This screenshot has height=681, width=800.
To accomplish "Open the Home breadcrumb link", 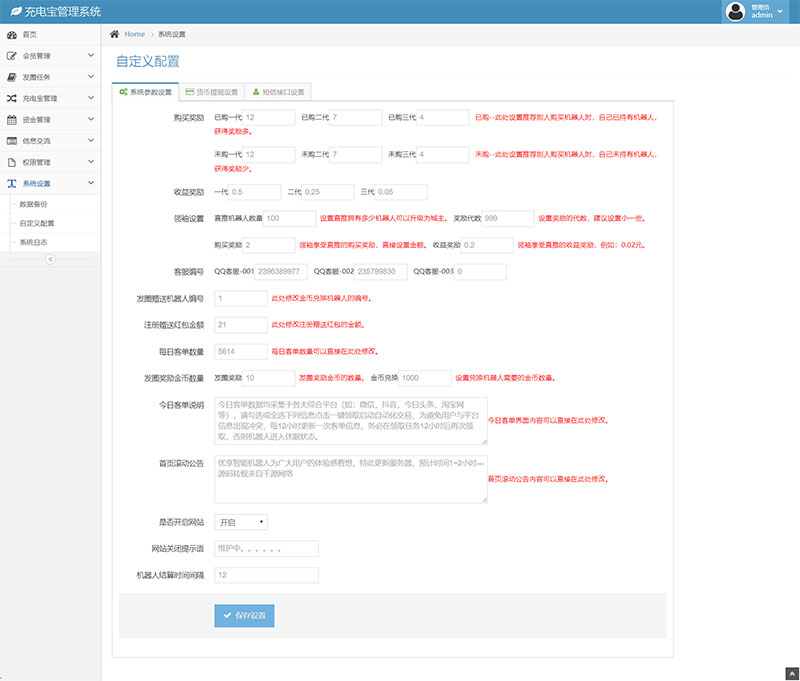I will (x=134, y=34).
